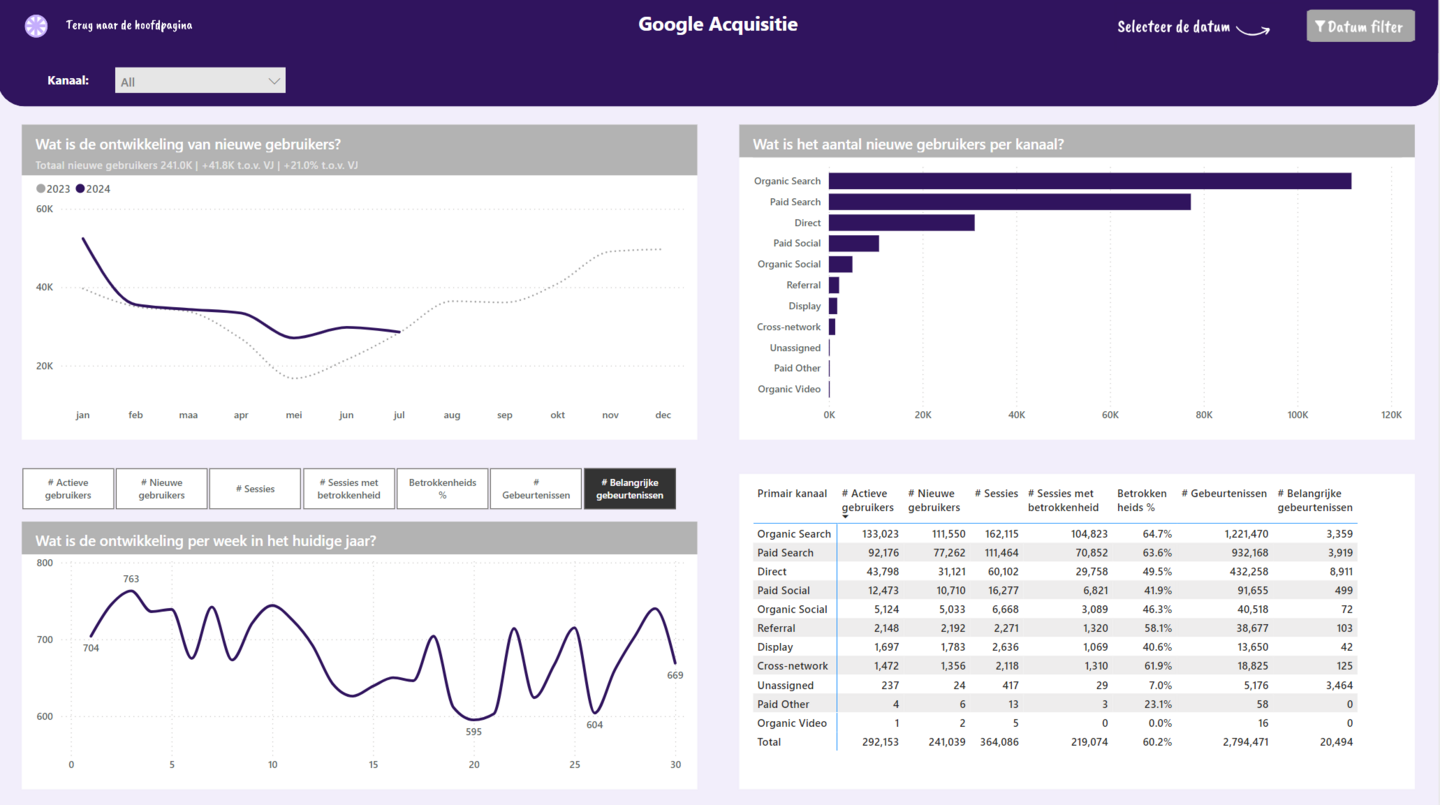
Task: Choose the # Gebeurtenissen metric button
Action: click(x=536, y=489)
